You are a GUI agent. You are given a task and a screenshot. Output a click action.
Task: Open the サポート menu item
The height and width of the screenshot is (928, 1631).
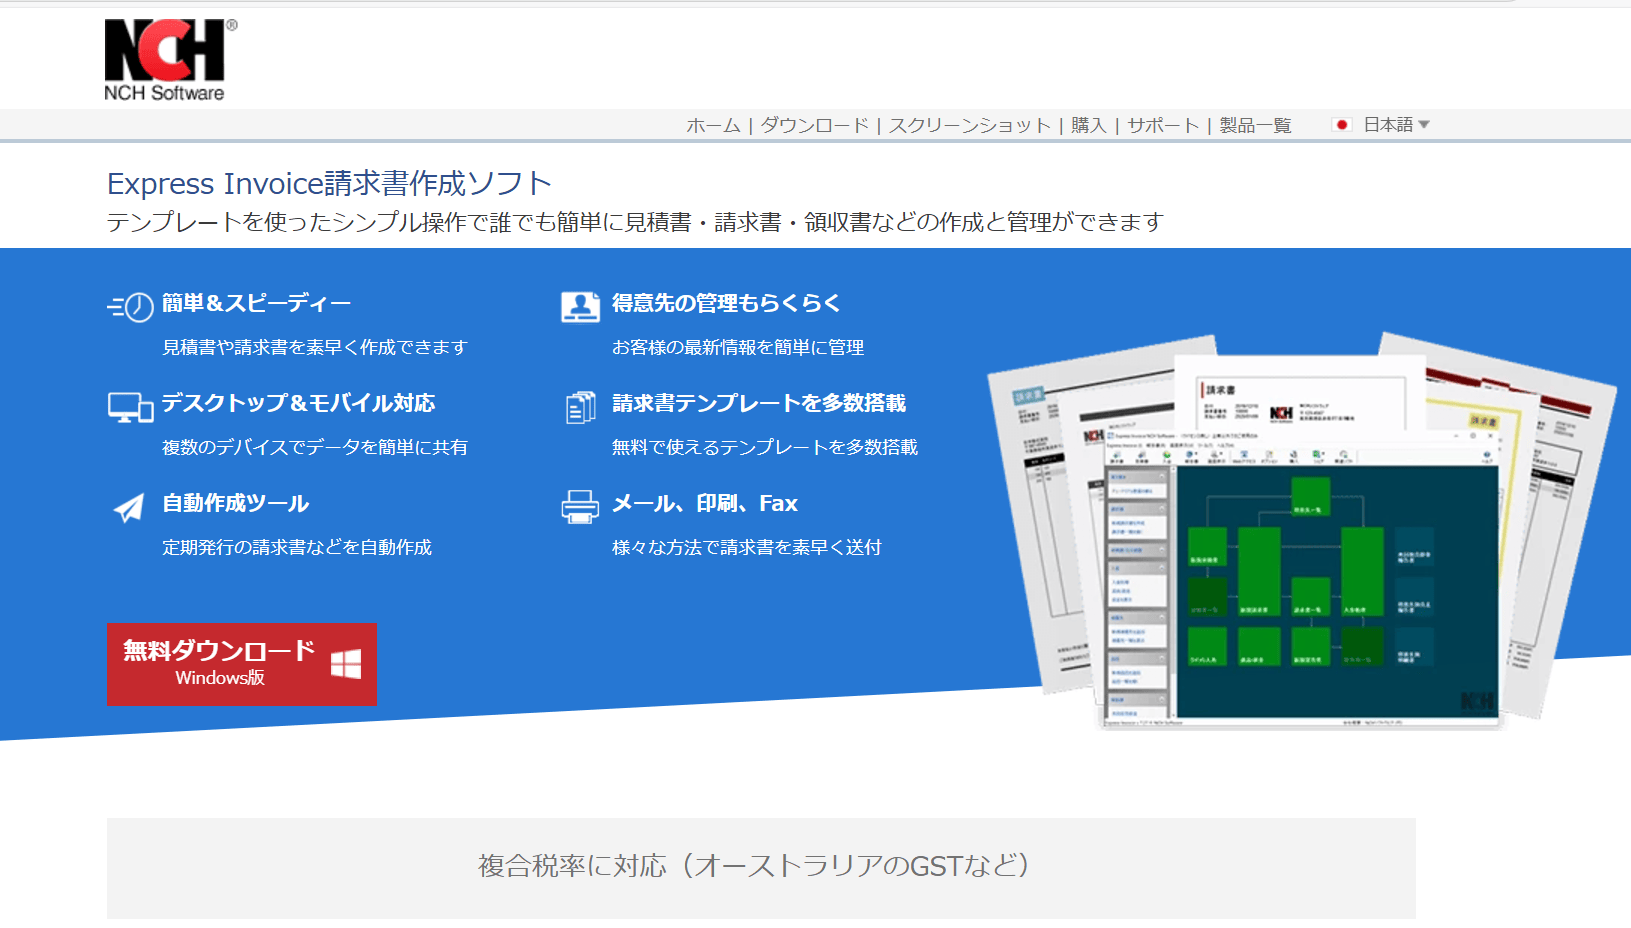(x=1163, y=125)
